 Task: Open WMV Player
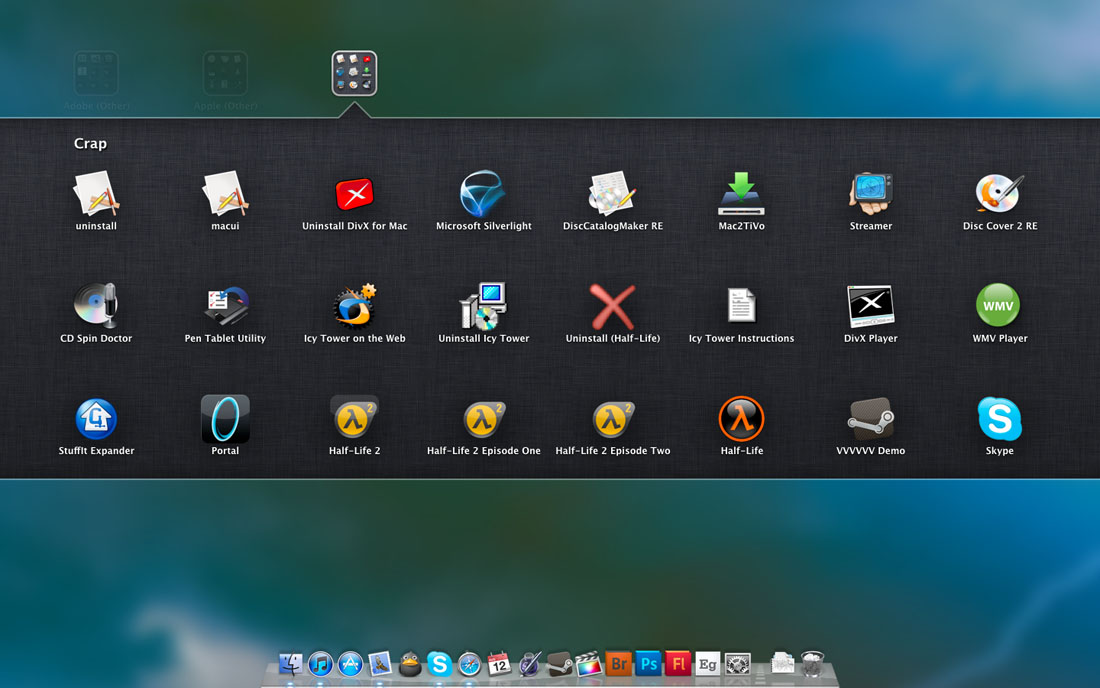tap(999, 306)
